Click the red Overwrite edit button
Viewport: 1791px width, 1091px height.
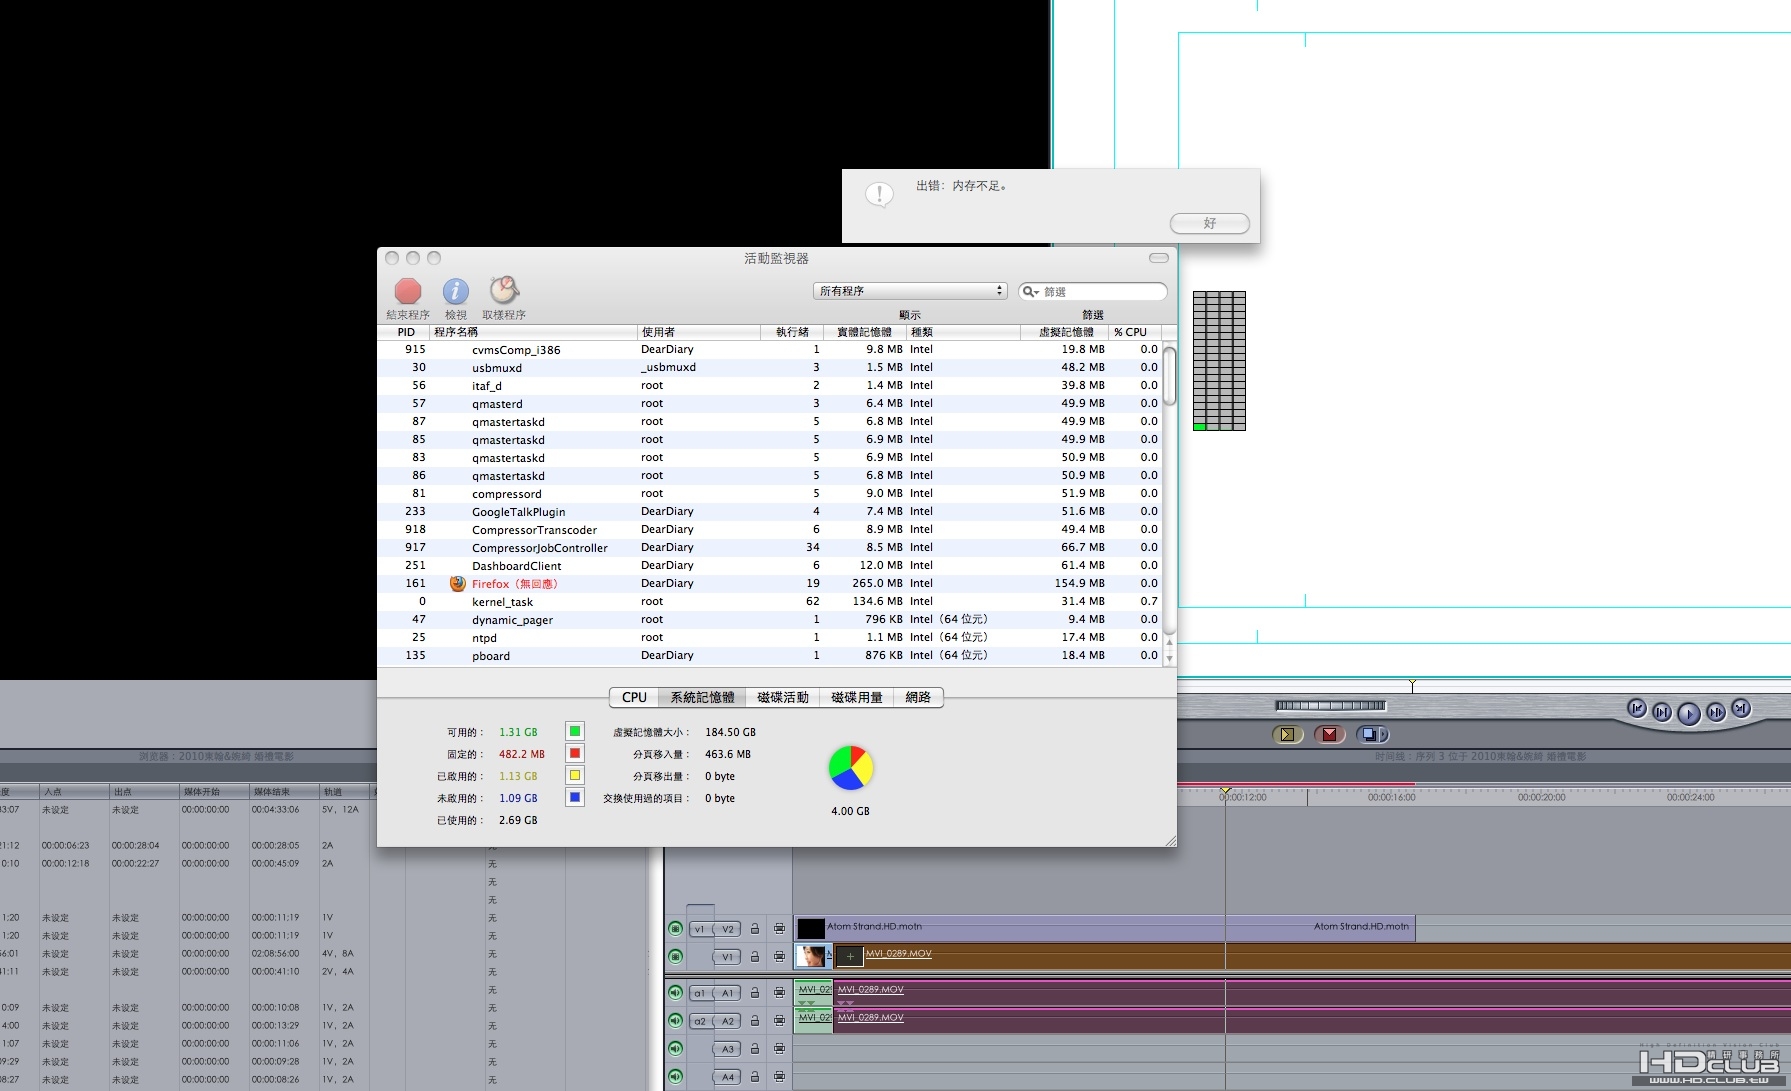(x=1329, y=735)
